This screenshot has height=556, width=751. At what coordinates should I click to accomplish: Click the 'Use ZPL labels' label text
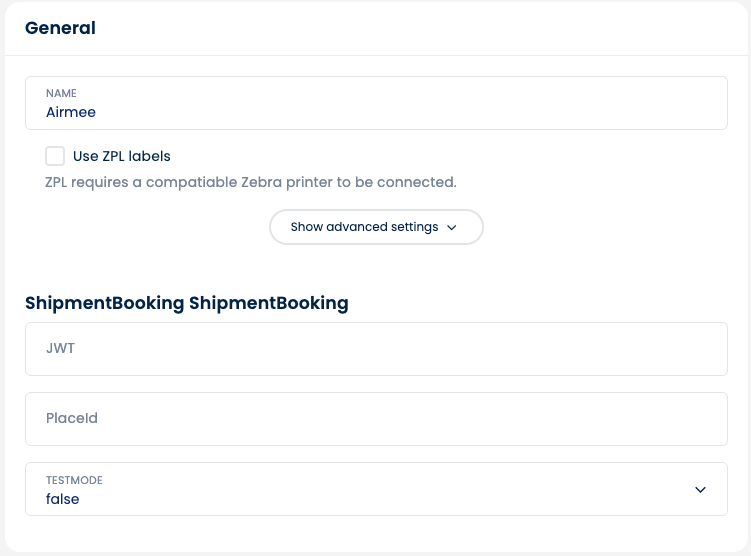pyautogui.click(x=121, y=156)
